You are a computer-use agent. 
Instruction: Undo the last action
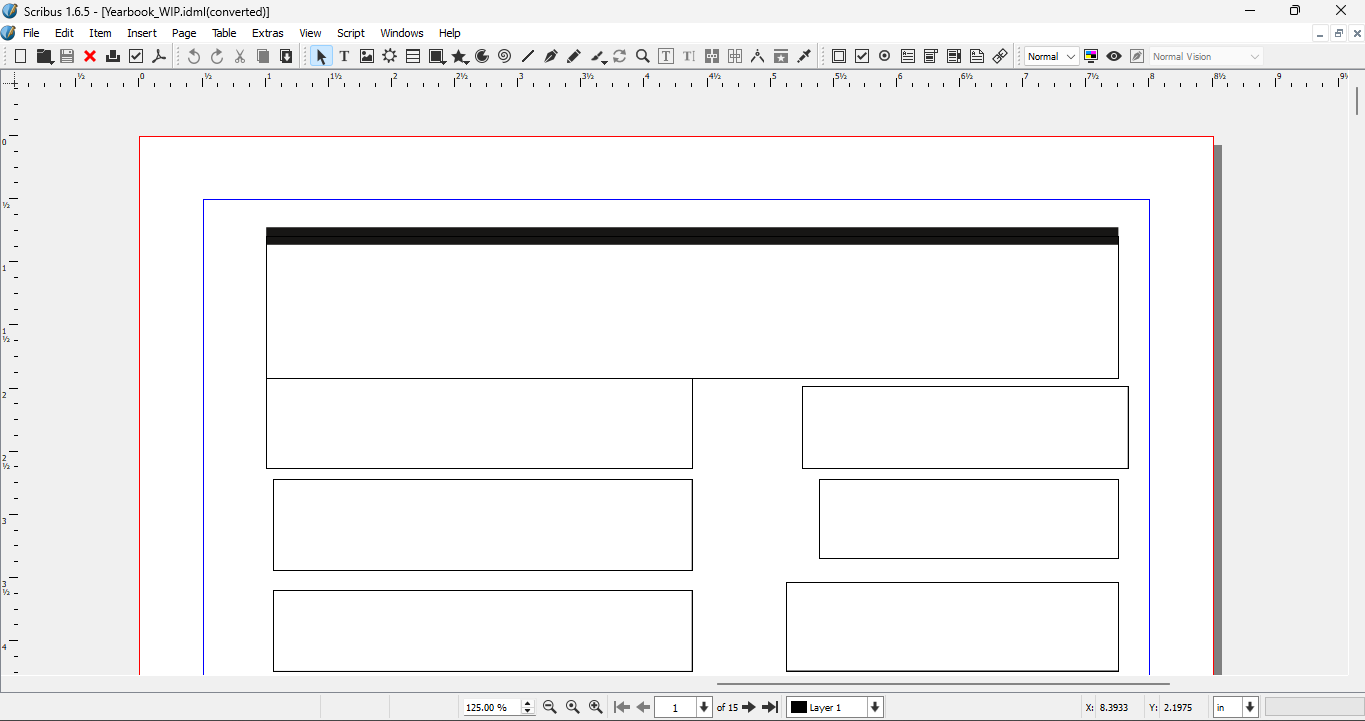tap(194, 57)
